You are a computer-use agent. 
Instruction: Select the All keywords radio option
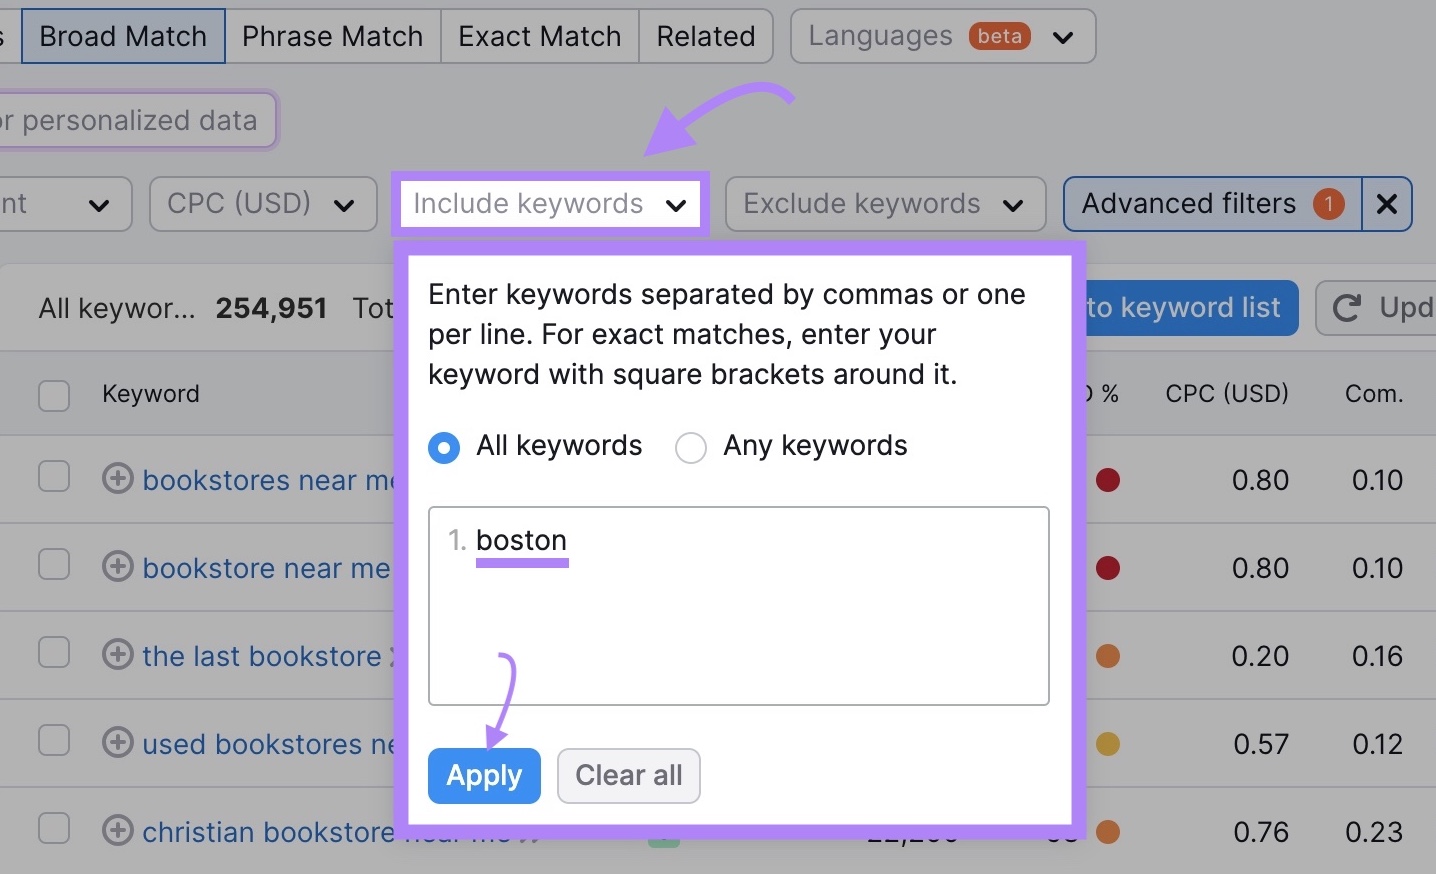(444, 447)
